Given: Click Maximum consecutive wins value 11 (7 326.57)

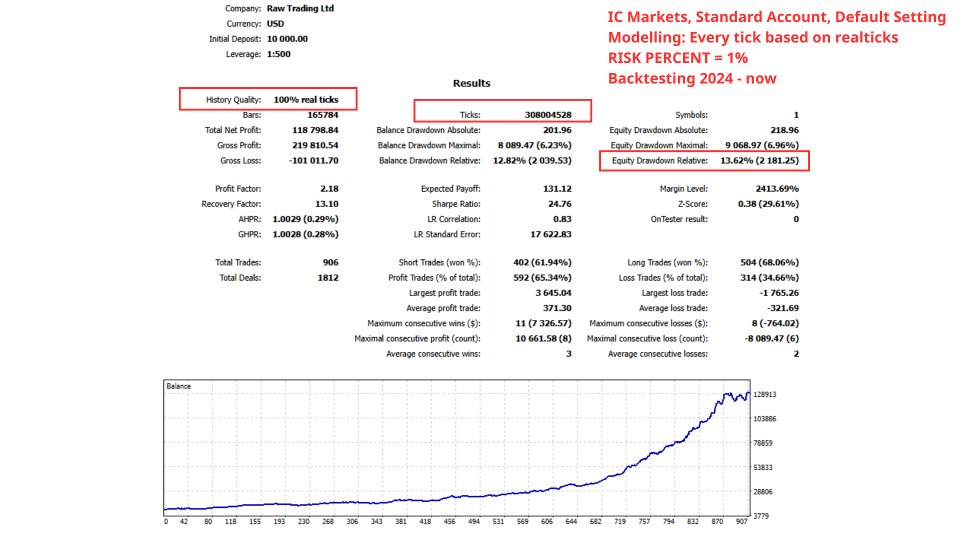Looking at the screenshot, I should point(544,324).
